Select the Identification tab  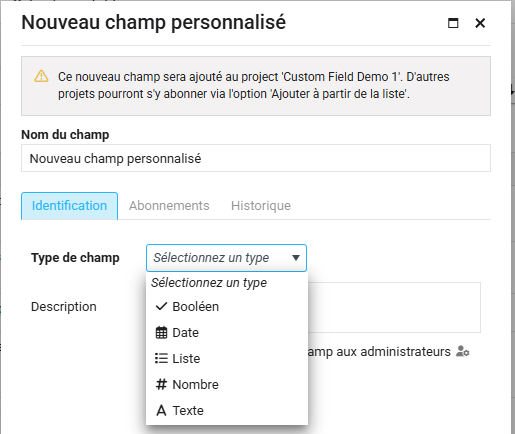pos(69,206)
